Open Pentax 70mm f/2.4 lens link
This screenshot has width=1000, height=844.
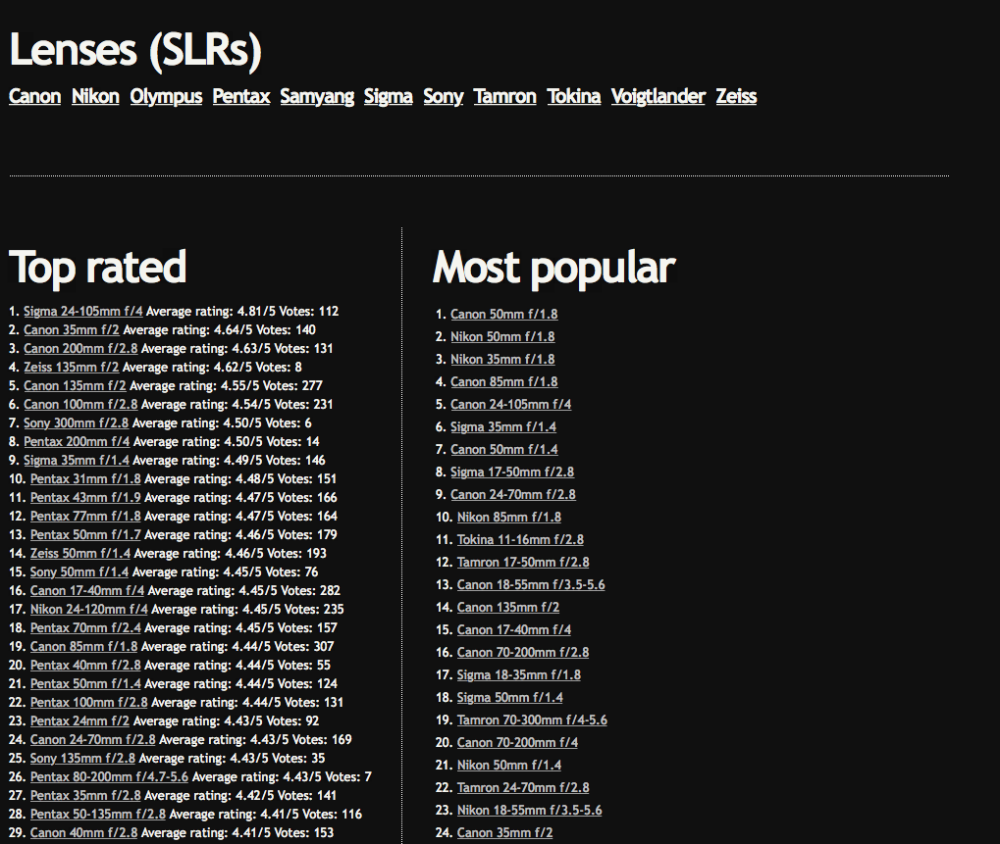coord(85,628)
